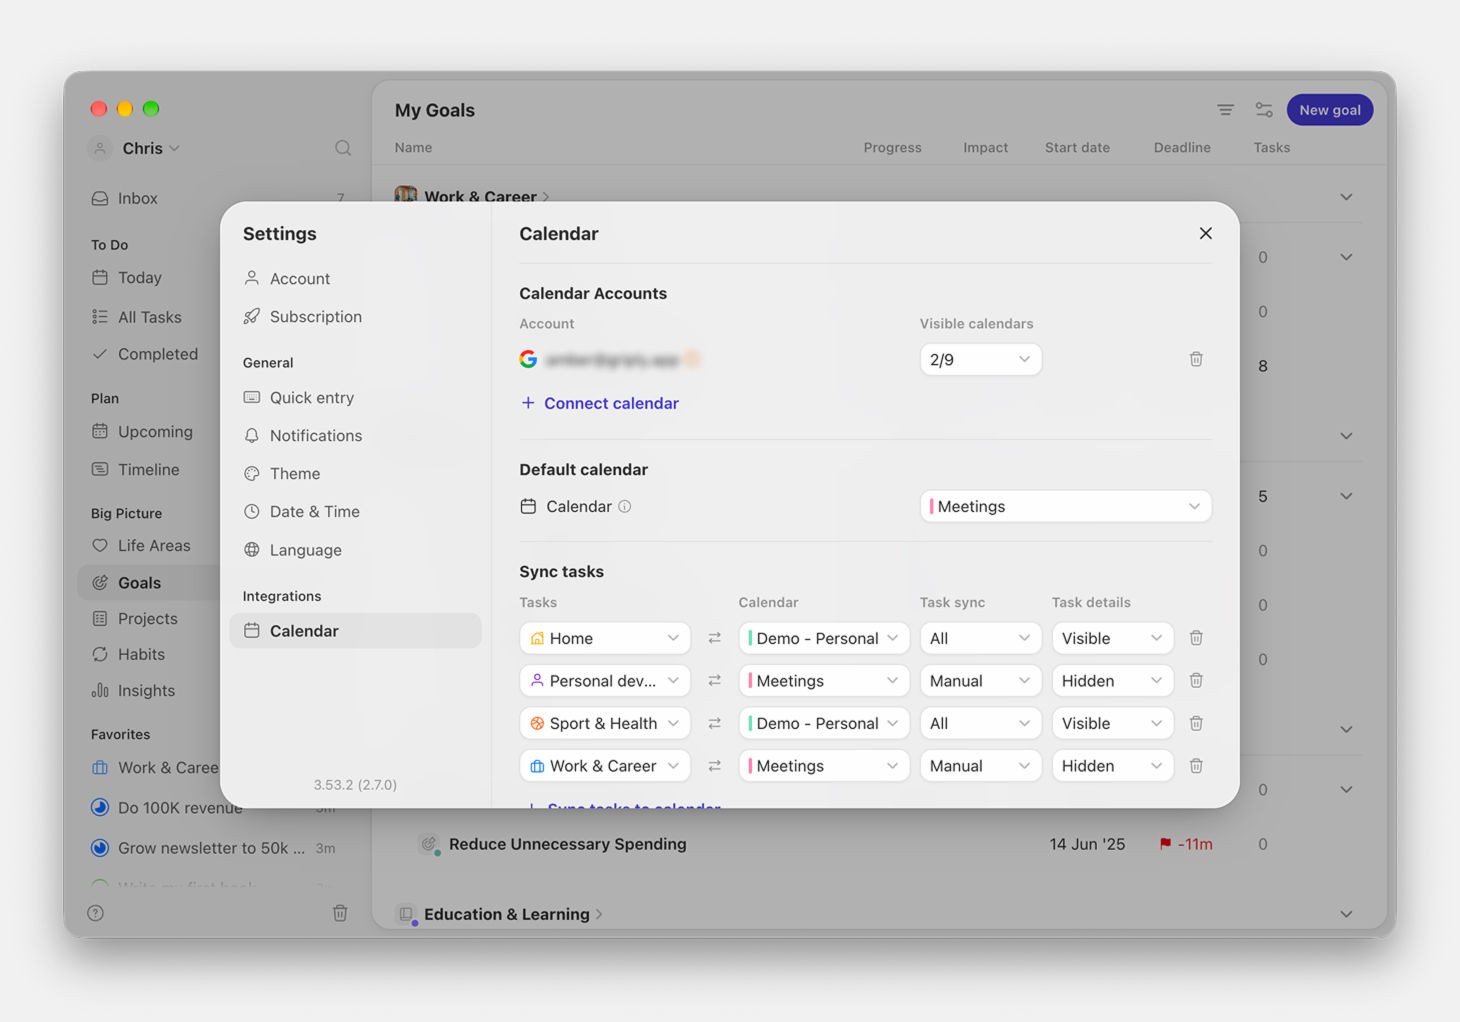Delete the Home sync task row

tap(1196, 638)
